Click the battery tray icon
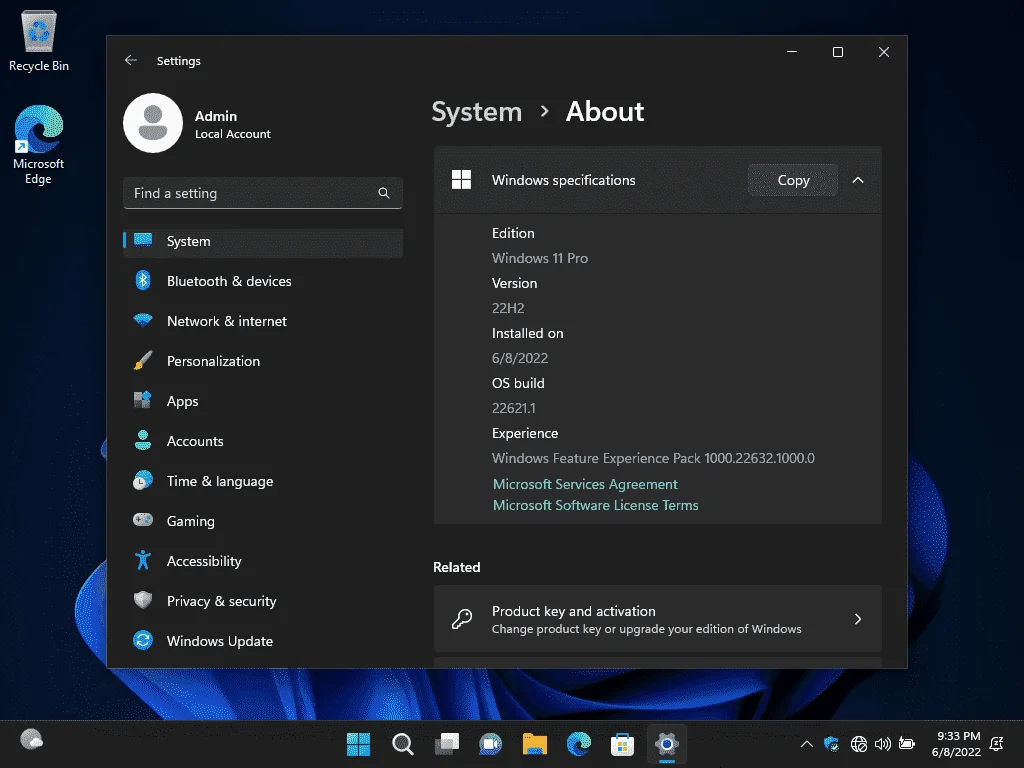The height and width of the screenshot is (768, 1024). [x=906, y=743]
